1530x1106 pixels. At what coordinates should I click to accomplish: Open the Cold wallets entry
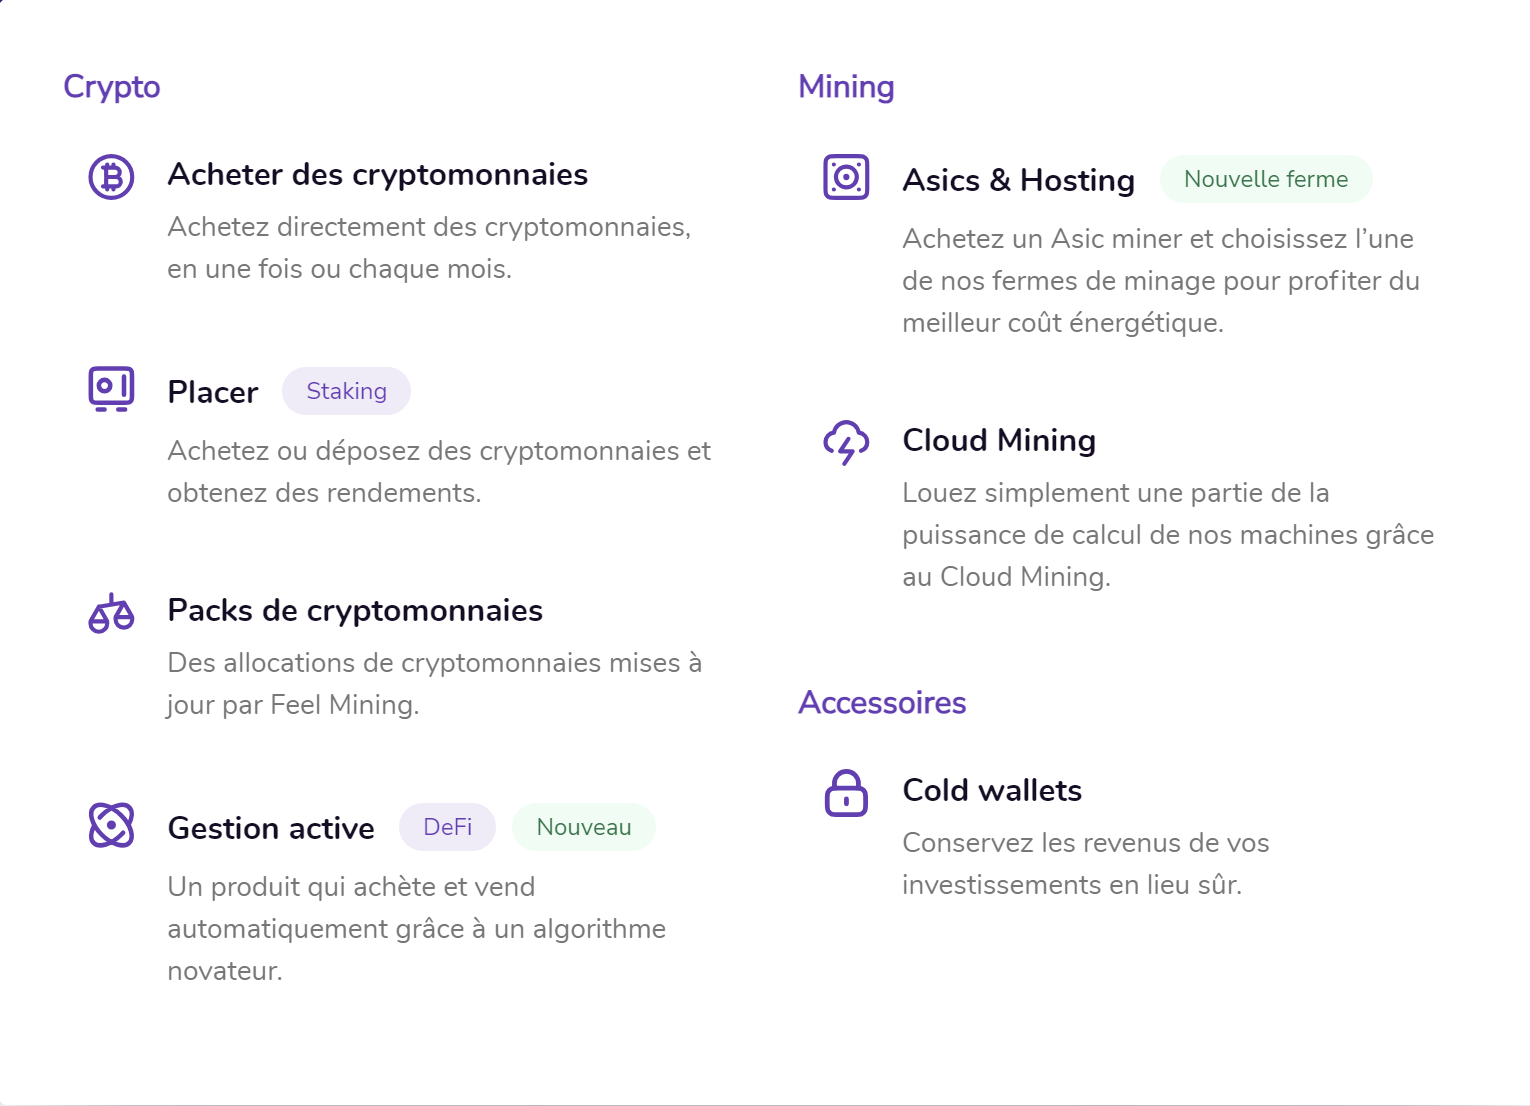[992, 790]
